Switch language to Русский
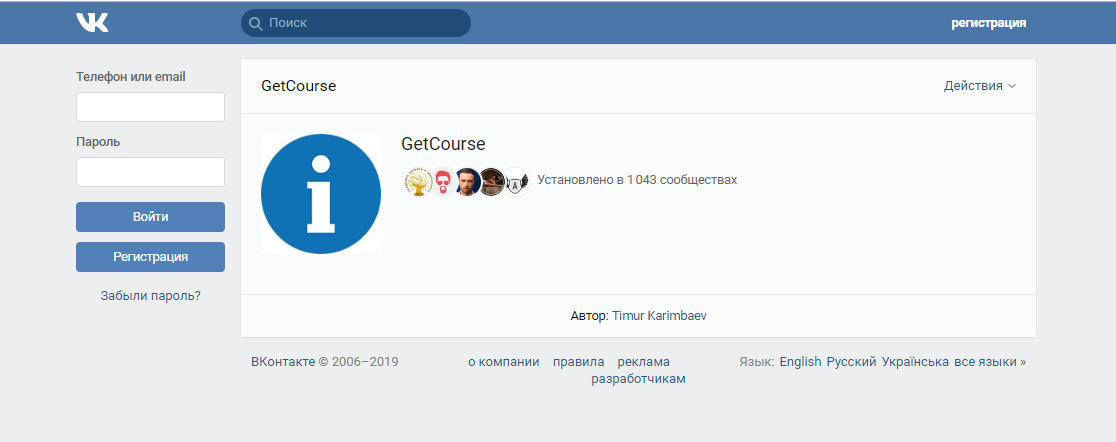The image size is (1116, 442). click(851, 362)
